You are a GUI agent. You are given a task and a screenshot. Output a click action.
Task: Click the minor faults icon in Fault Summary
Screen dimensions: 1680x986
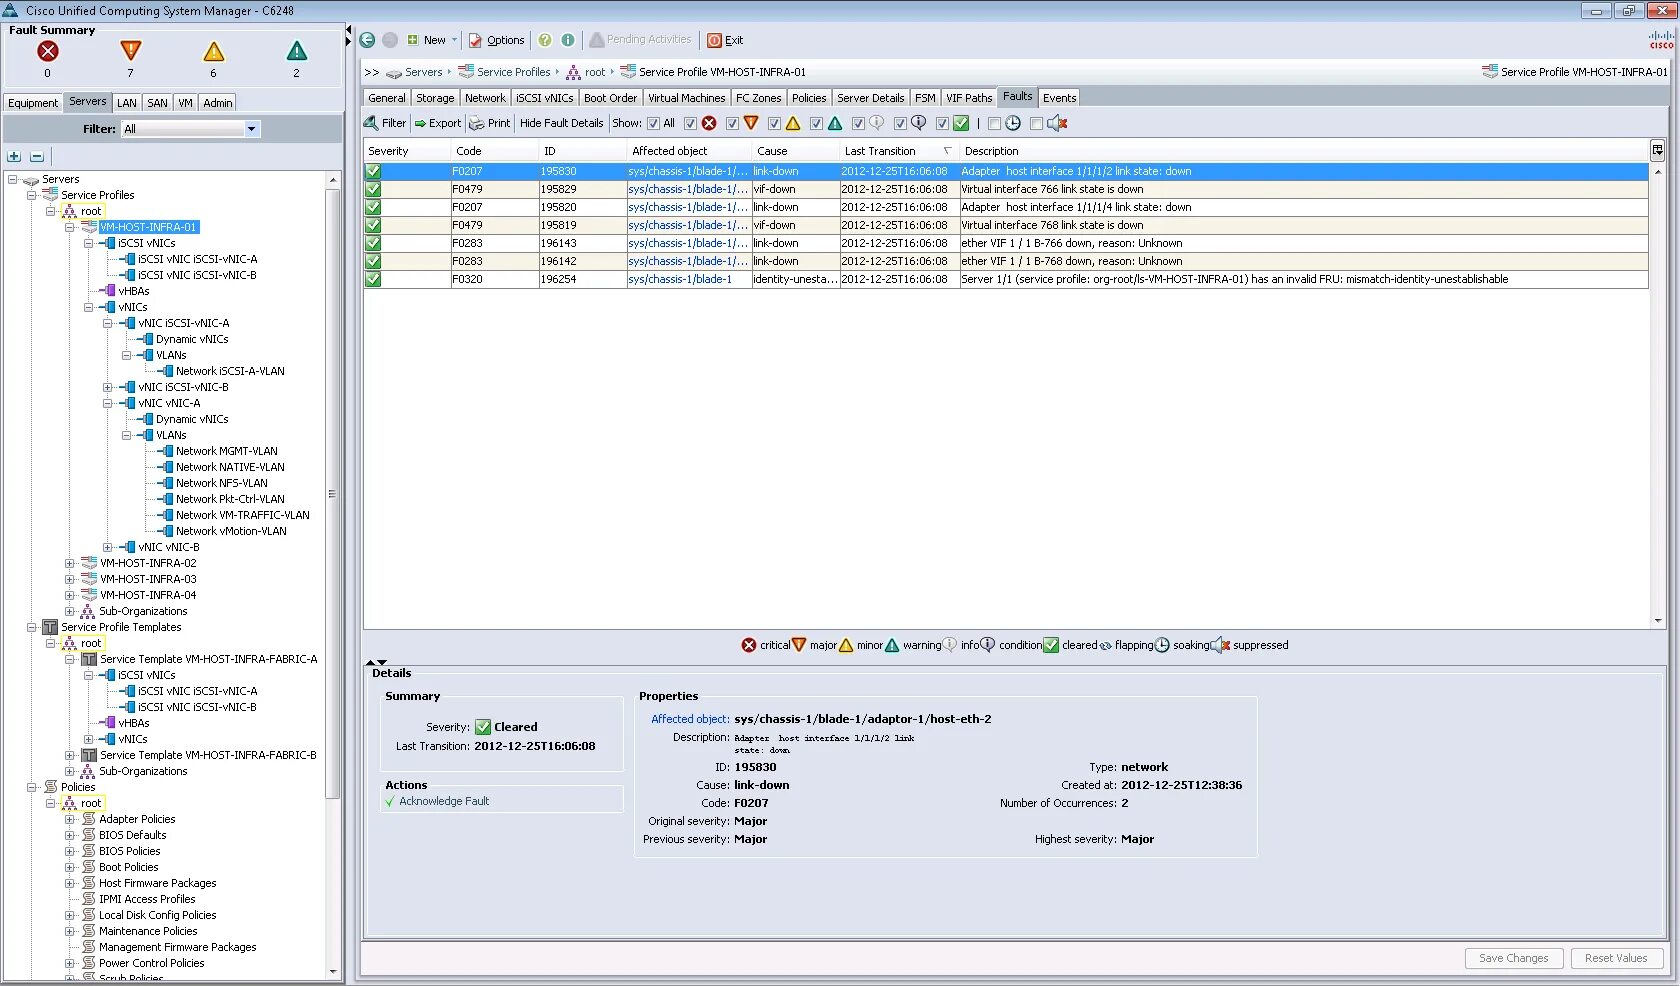click(x=213, y=51)
